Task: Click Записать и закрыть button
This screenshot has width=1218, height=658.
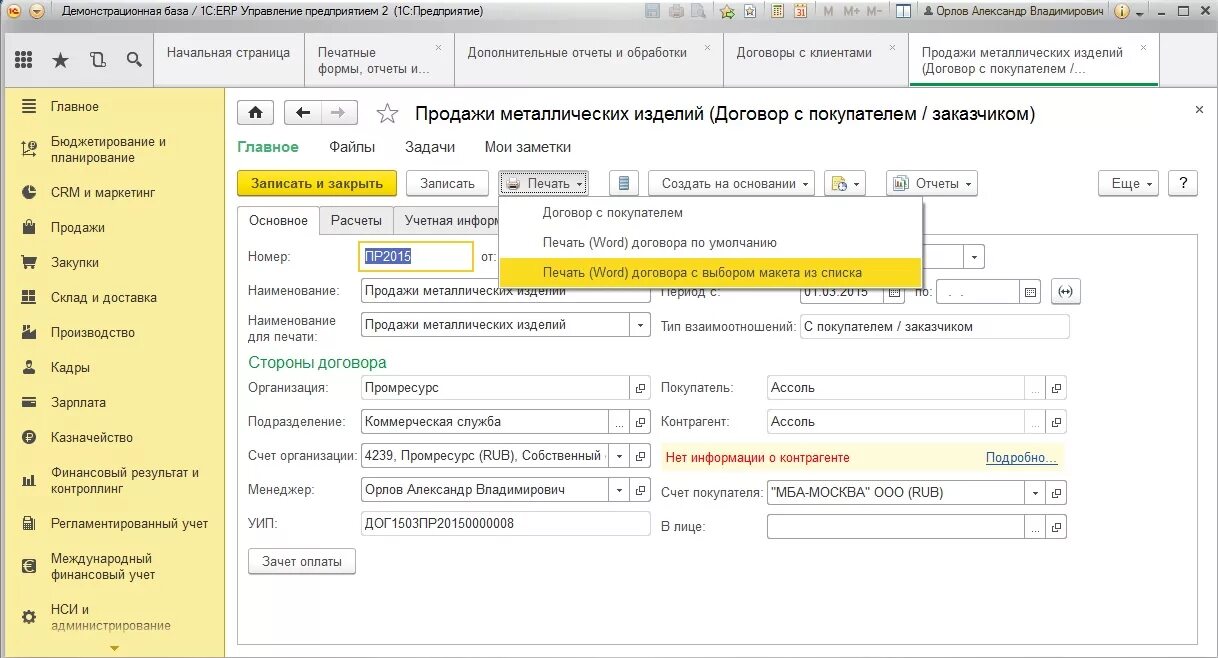Action: (x=317, y=183)
